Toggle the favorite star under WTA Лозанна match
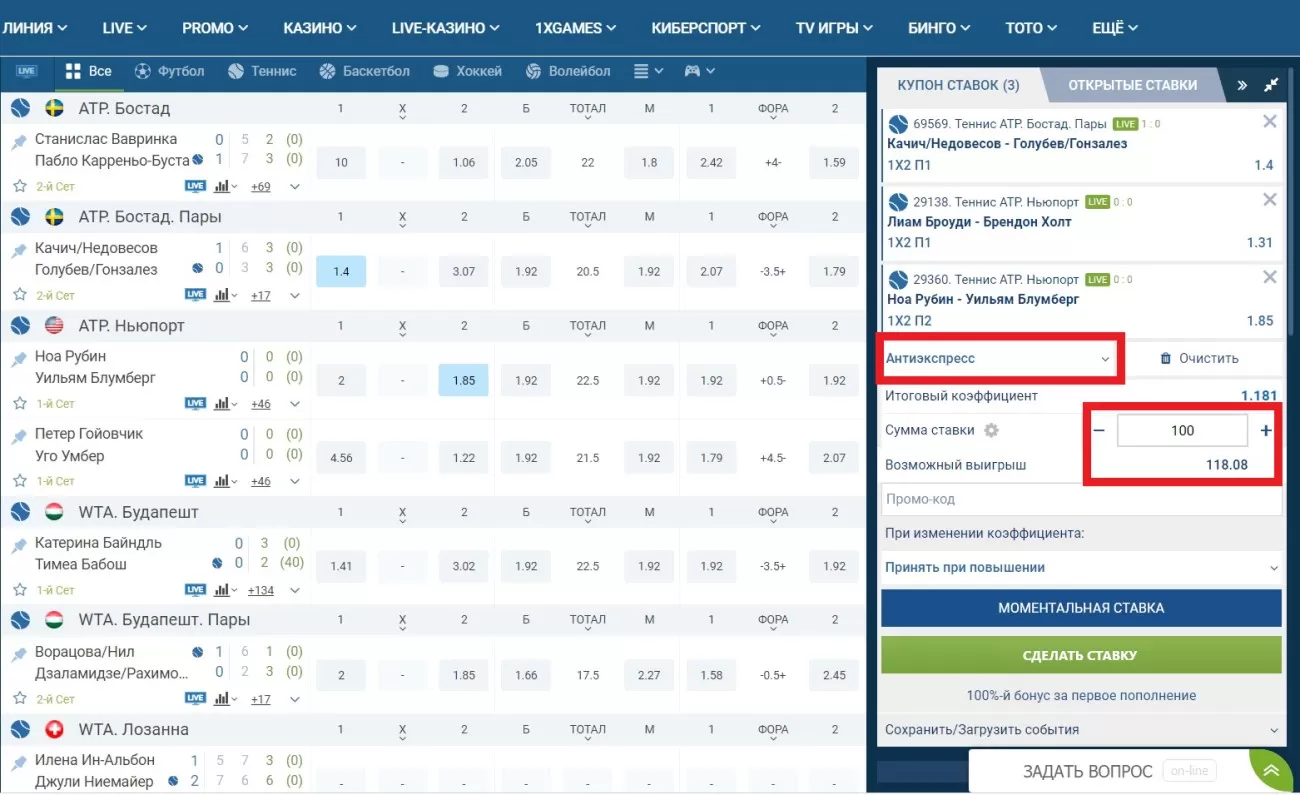 coord(20,790)
